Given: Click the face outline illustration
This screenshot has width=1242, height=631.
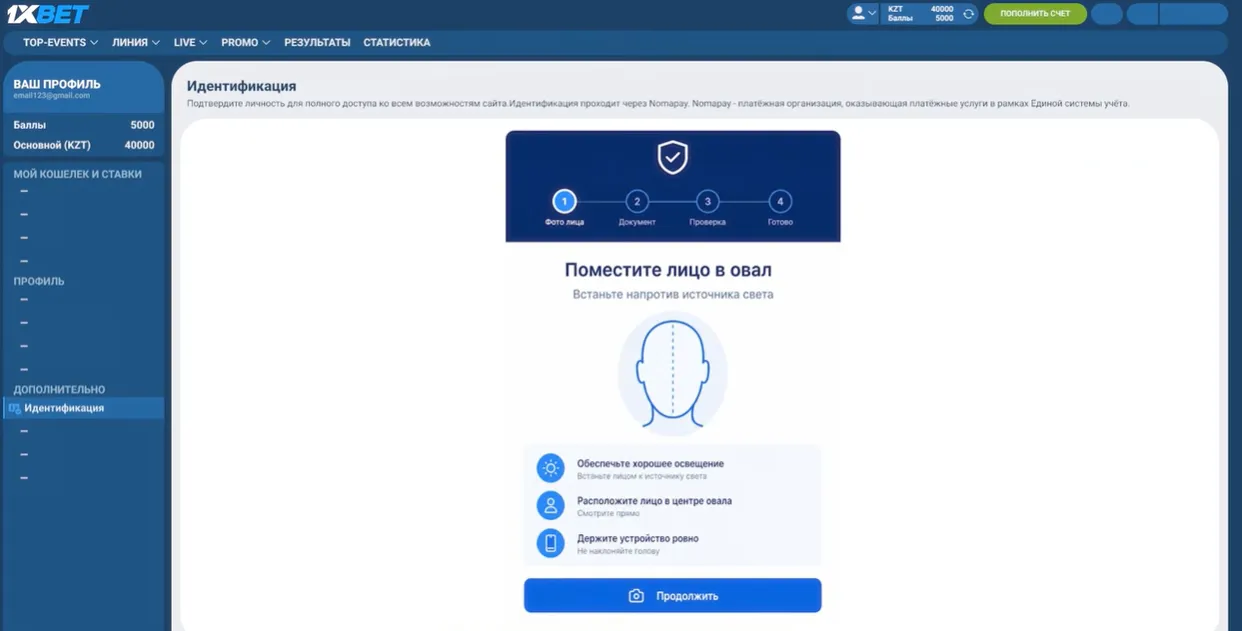Looking at the screenshot, I should click(673, 373).
